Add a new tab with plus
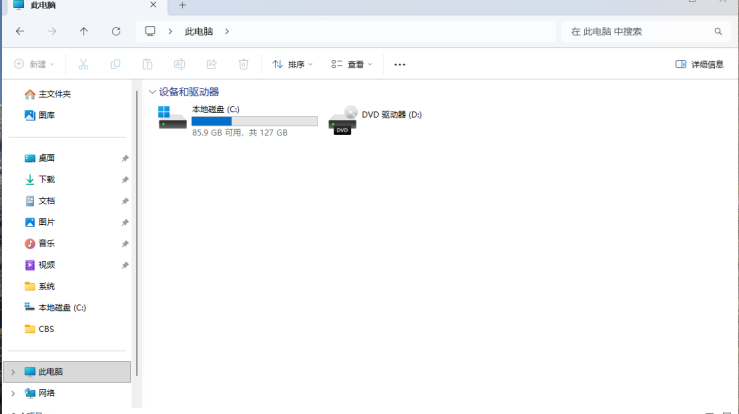Viewport: 739px width, 414px height. [182, 5]
